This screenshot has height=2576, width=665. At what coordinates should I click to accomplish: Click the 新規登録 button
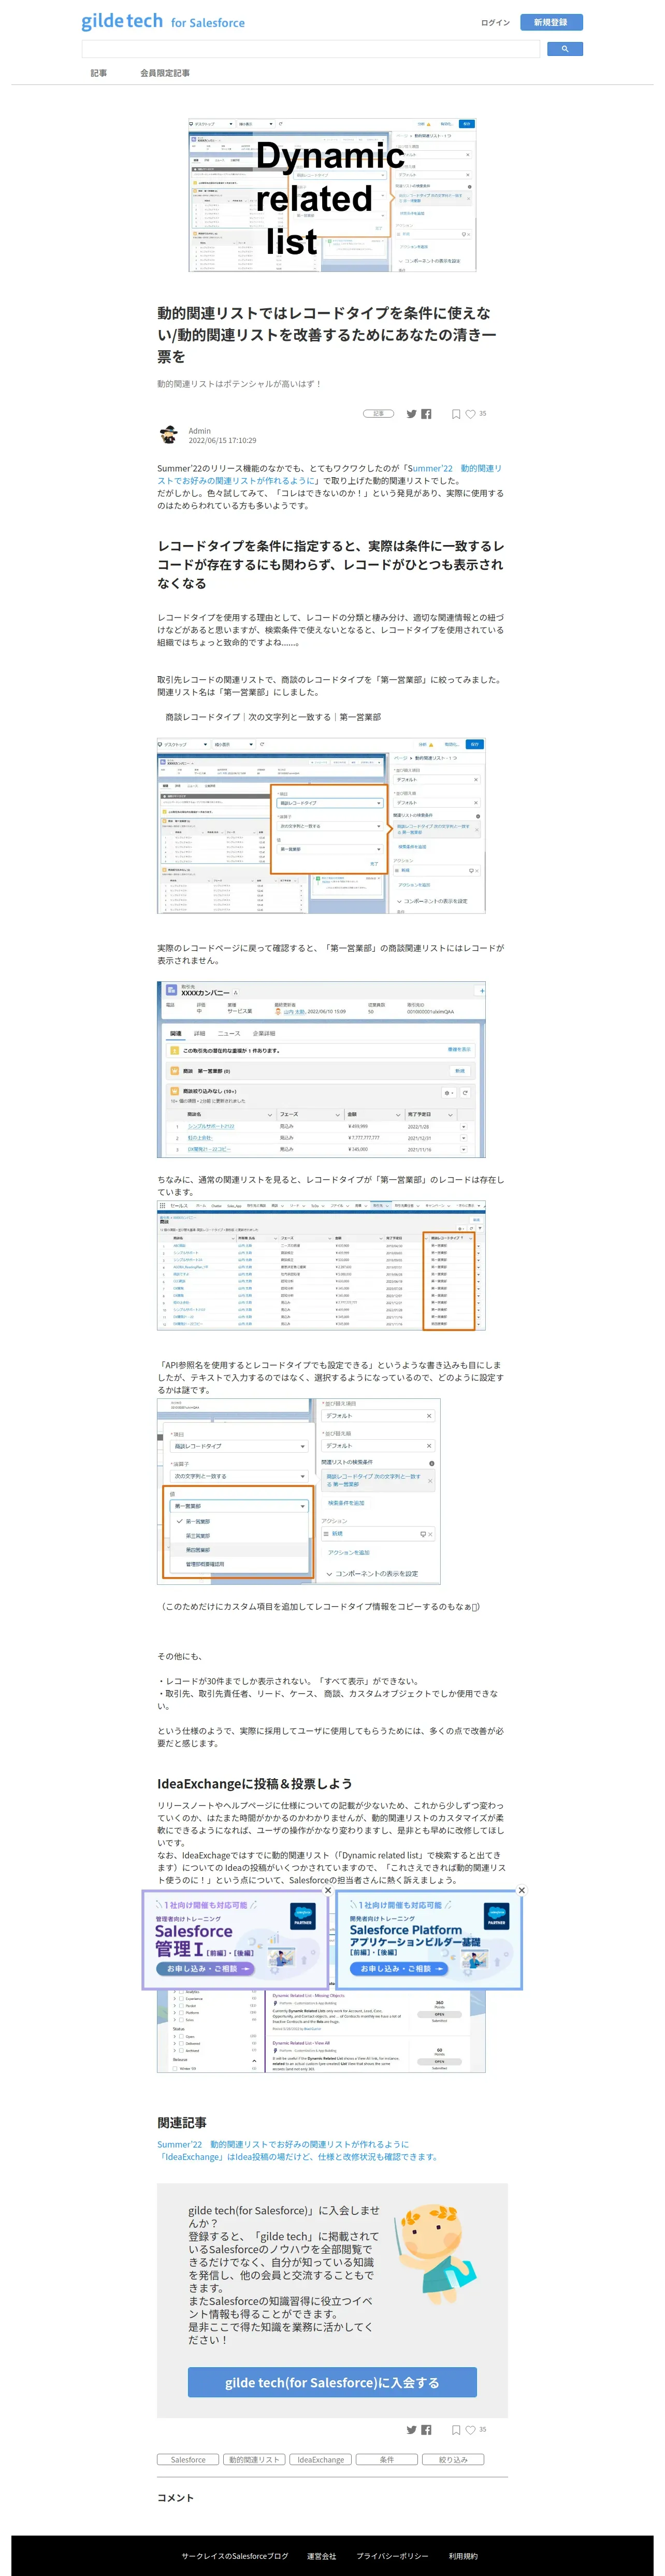point(551,22)
